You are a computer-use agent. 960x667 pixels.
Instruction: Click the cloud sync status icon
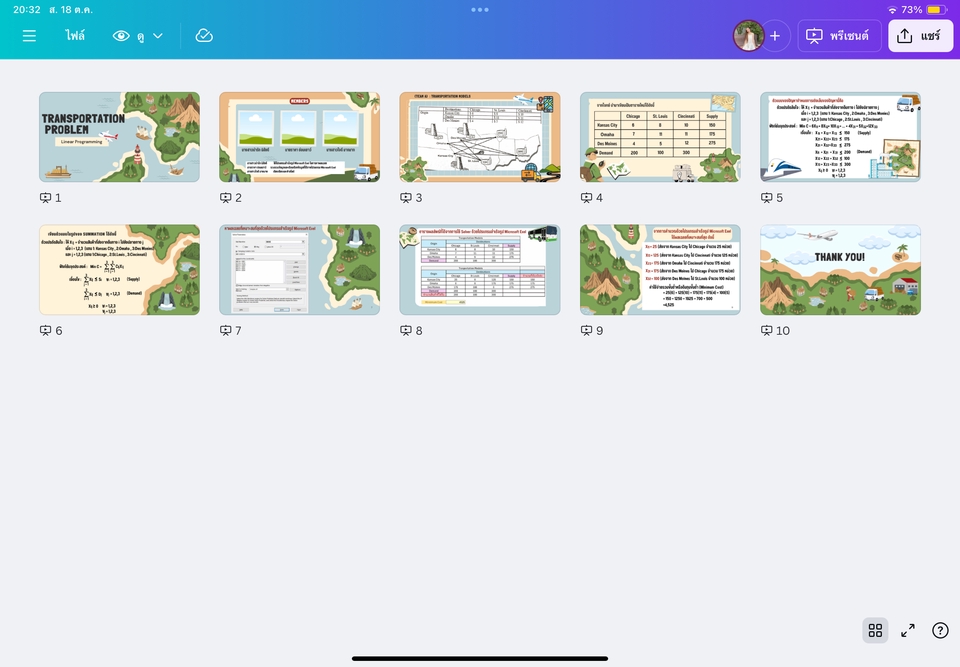[204, 36]
